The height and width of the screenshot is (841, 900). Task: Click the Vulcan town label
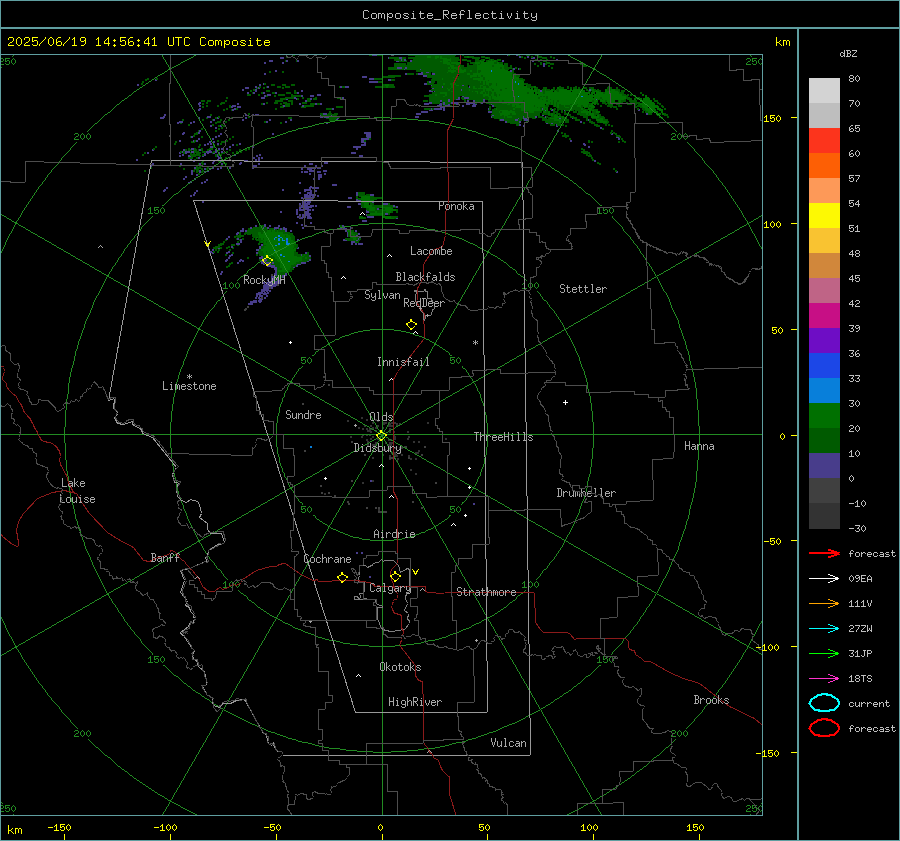click(x=508, y=743)
